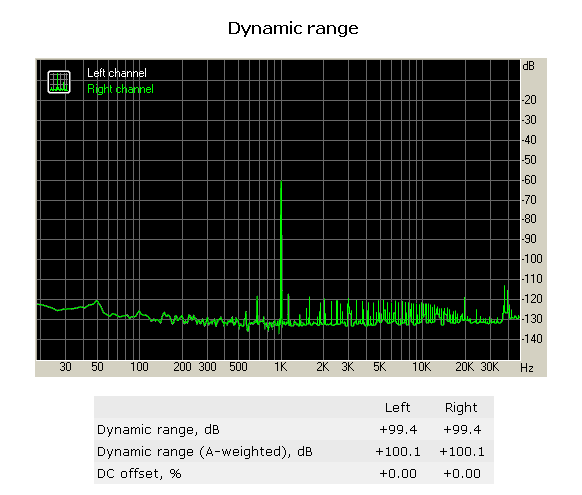Click the Right DC offset value +0.00
This screenshot has height=495, width=582.
tap(462, 473)
